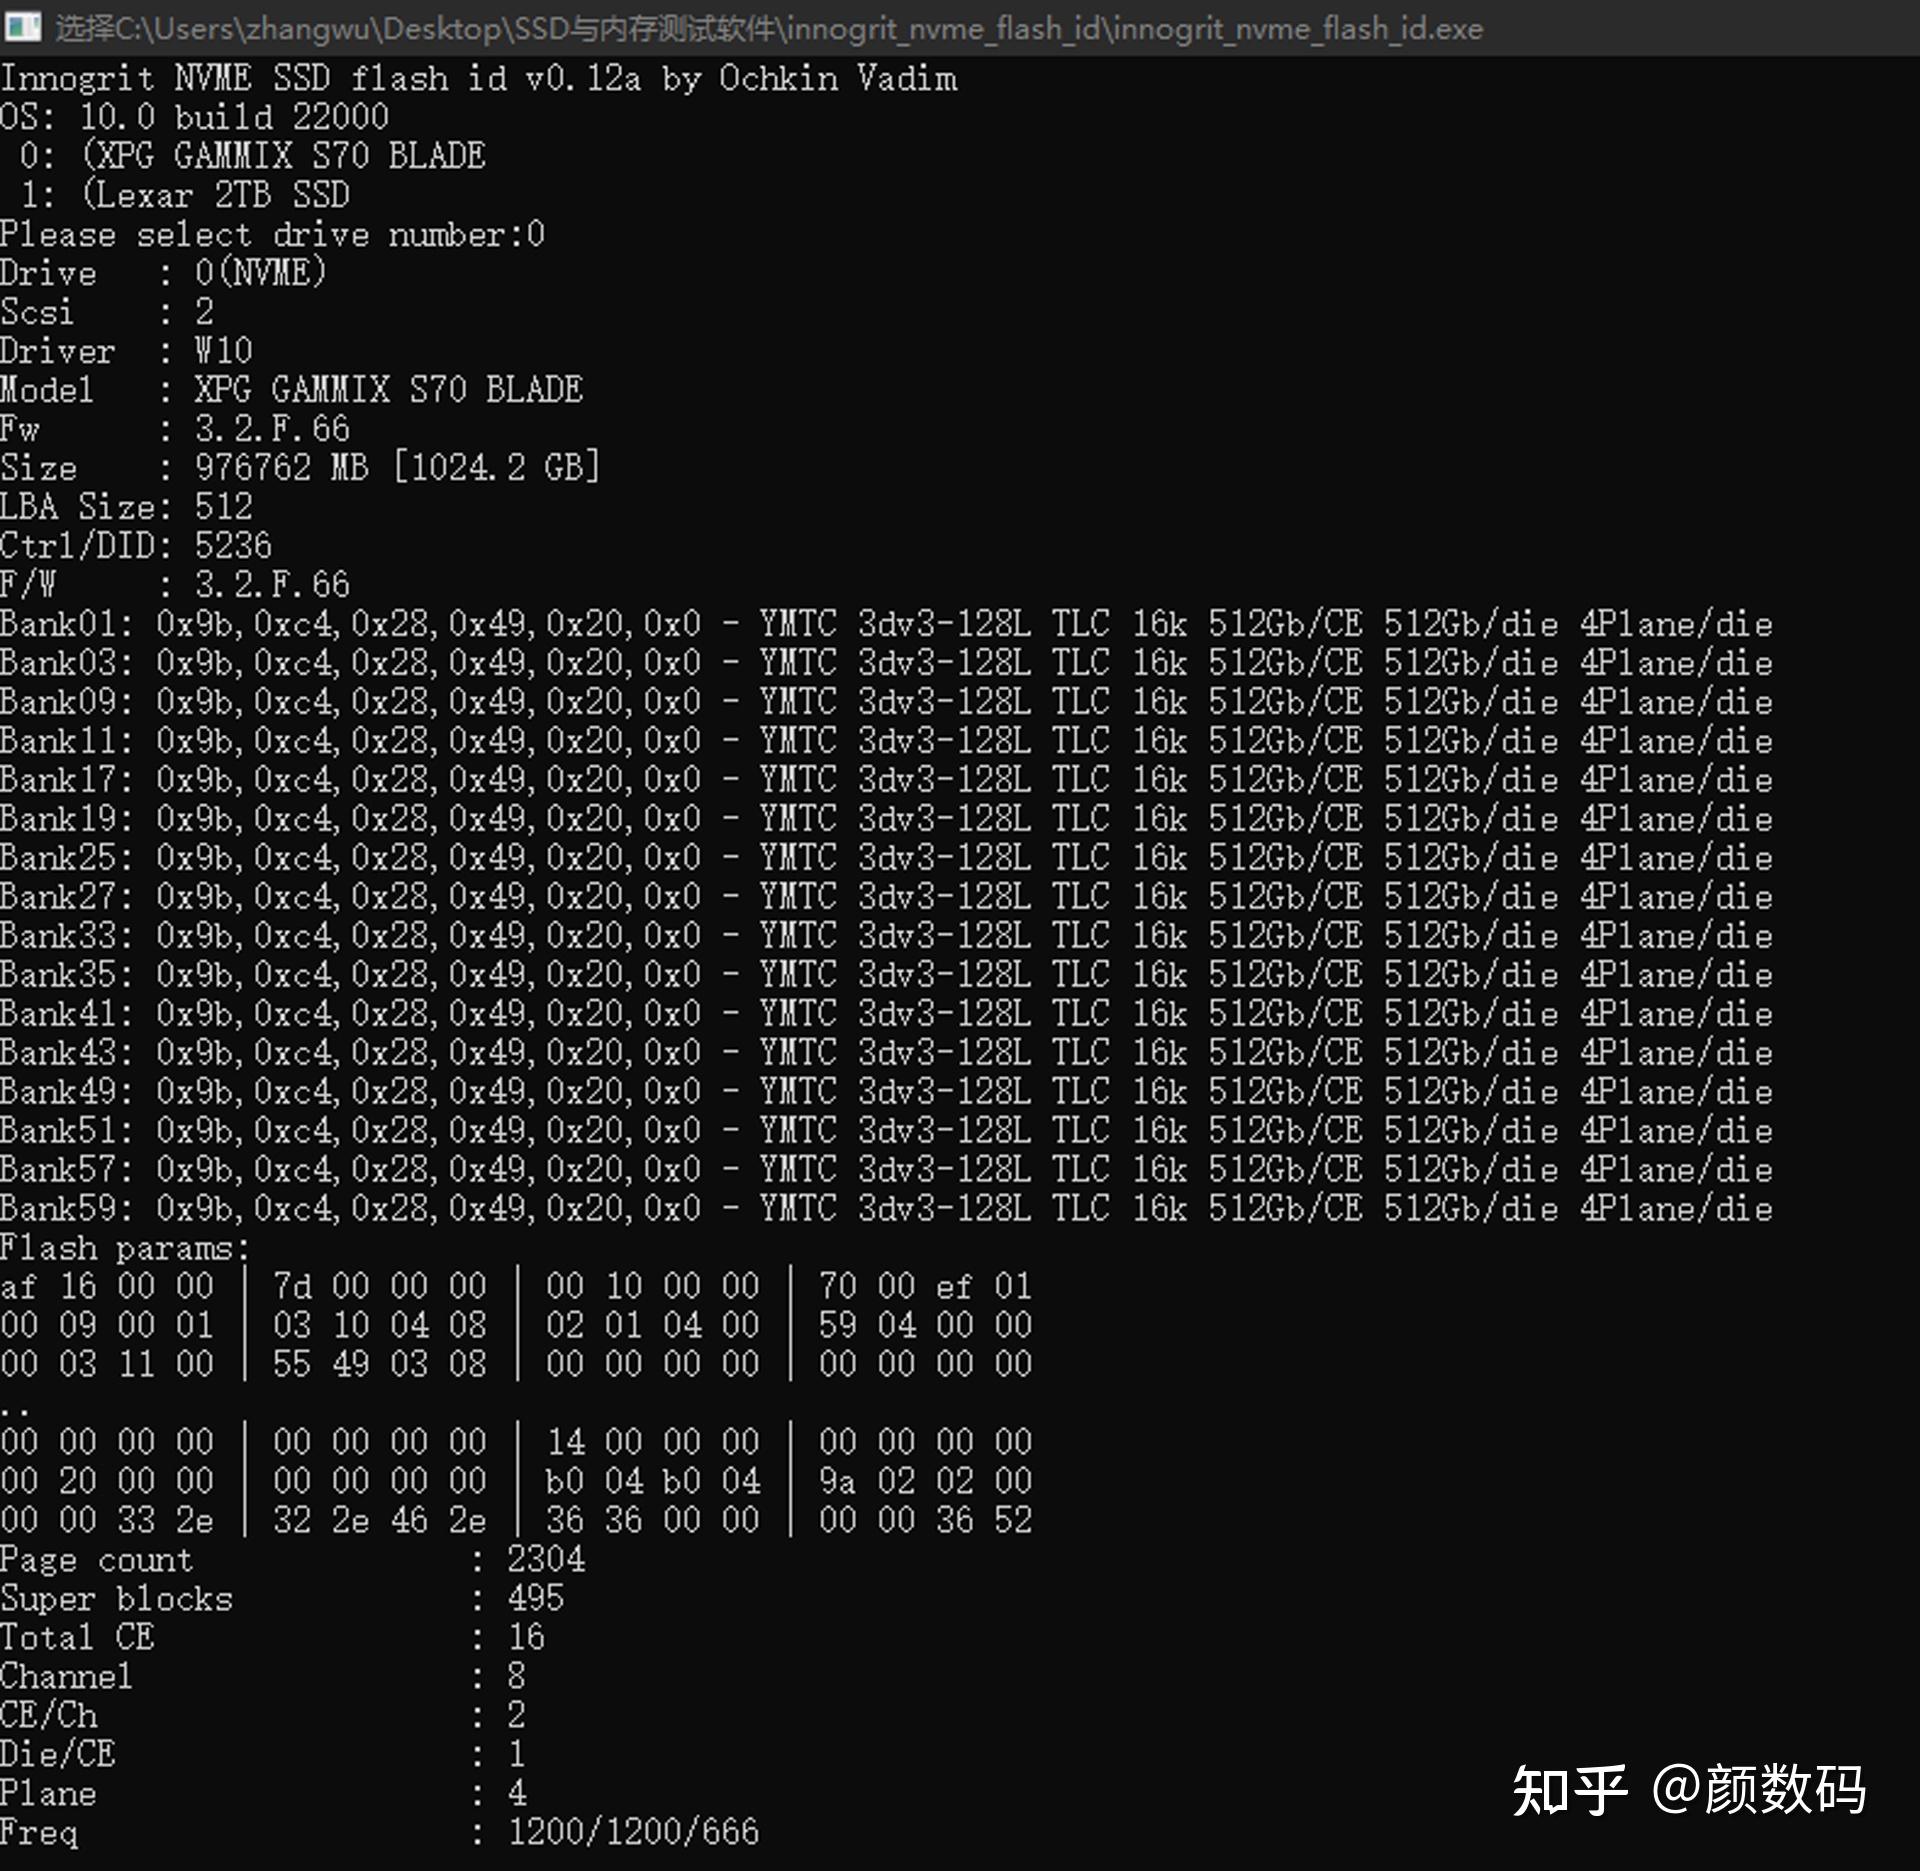The image size is (1920, 1871).
Task: Click the 'Driver : W10' line
Action: pyautogui.click(x=126, y=351)
